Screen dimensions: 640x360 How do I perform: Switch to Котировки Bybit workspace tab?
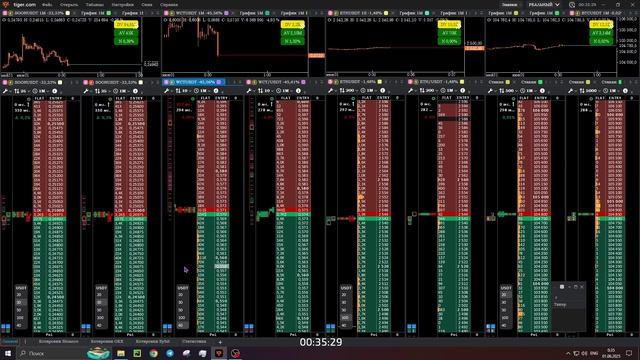[x=152, y=342]
